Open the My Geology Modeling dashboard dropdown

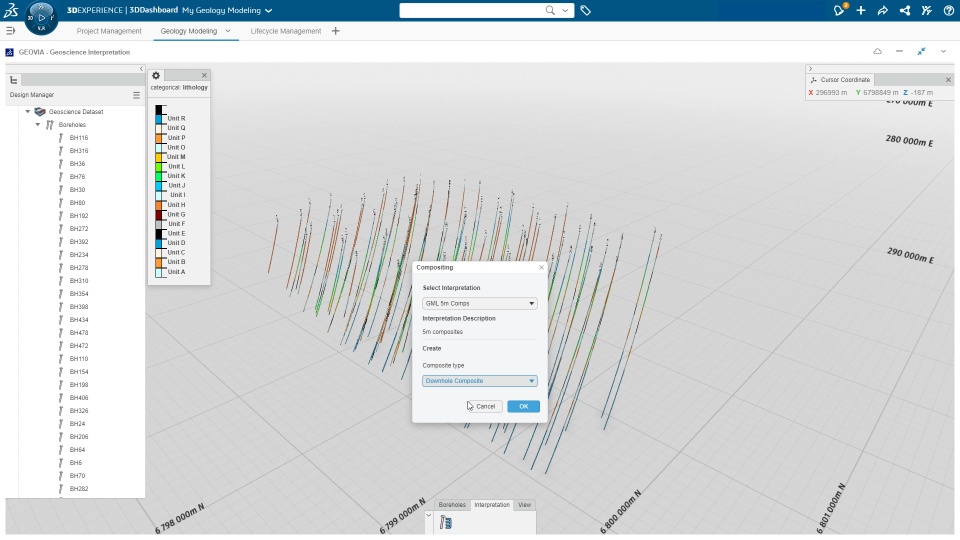click(x=268, y=10)
